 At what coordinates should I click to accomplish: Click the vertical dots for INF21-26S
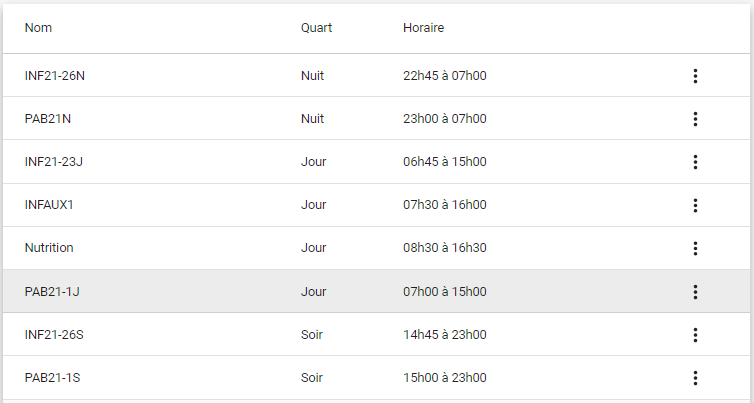(695, 335)
